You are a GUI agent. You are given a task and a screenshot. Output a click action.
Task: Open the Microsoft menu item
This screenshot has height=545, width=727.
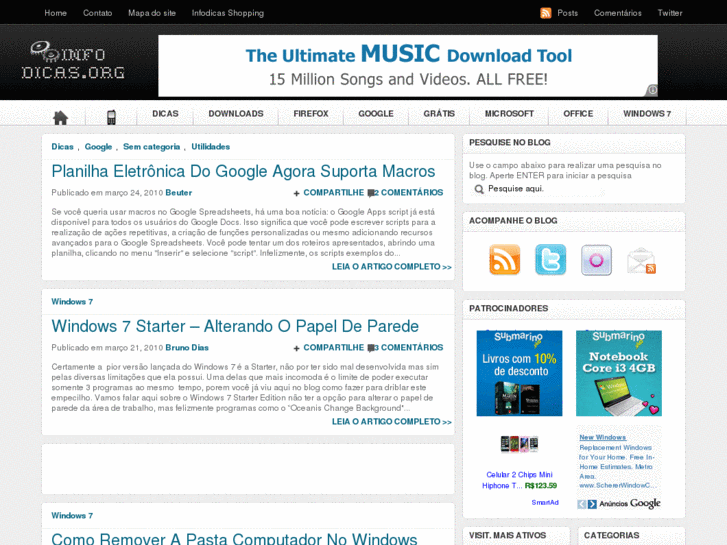point(509,114)
